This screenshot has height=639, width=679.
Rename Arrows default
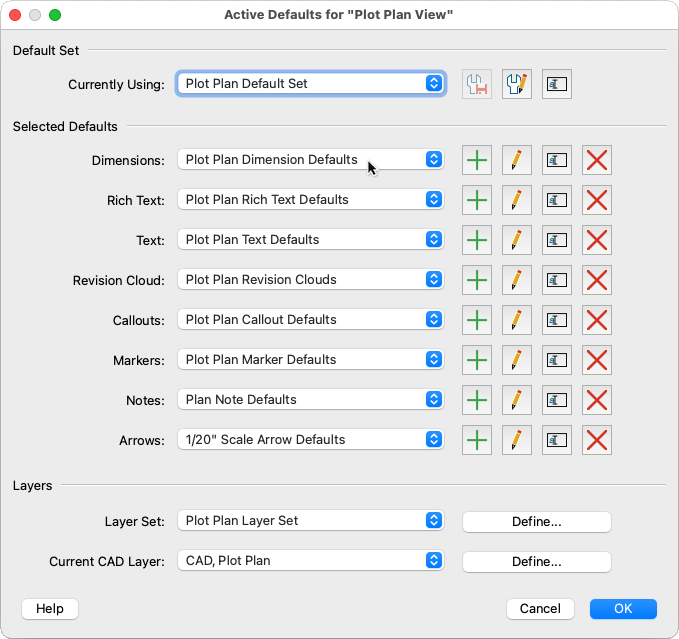(557, 440)
